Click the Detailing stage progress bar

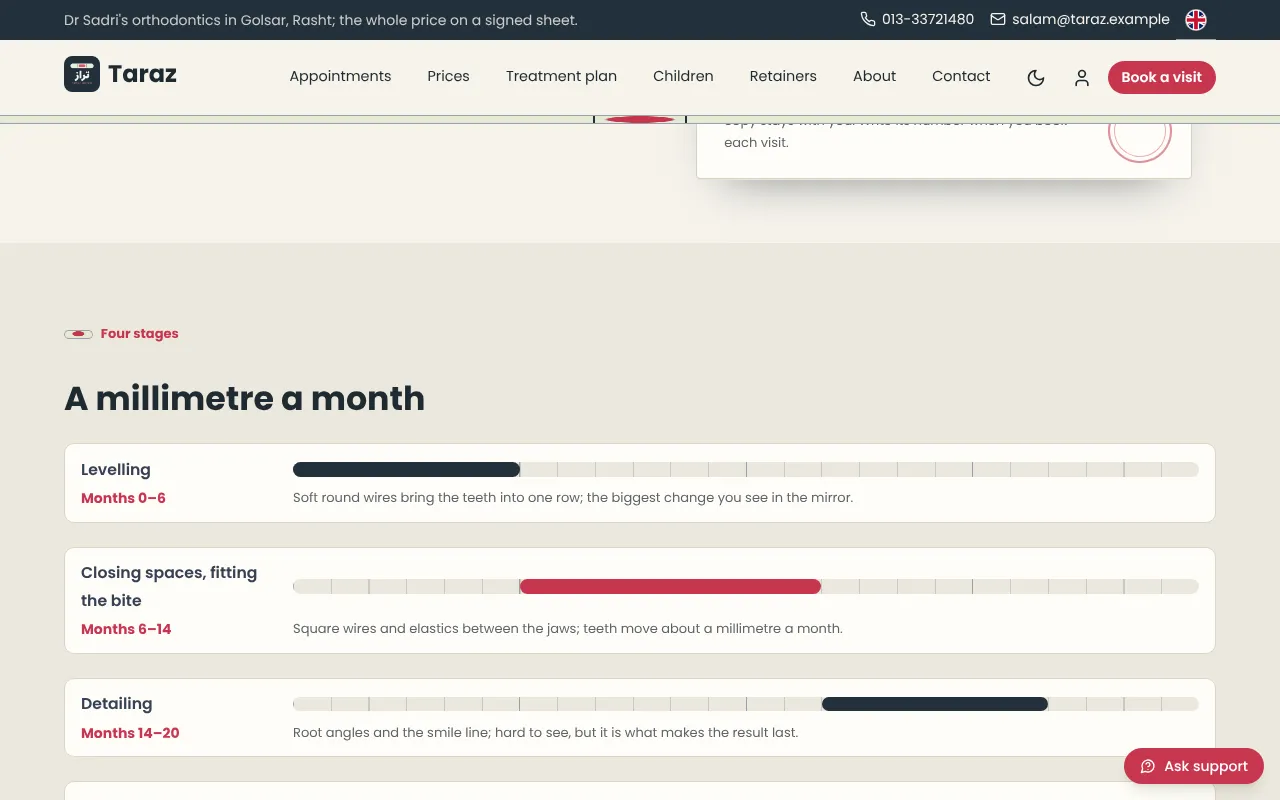tap(935, 704)
